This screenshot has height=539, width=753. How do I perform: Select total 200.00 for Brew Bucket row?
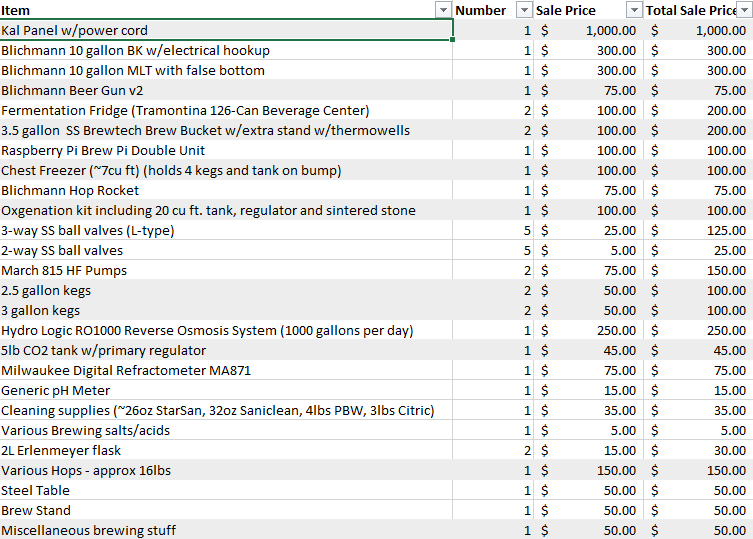(x=698, y=130)
